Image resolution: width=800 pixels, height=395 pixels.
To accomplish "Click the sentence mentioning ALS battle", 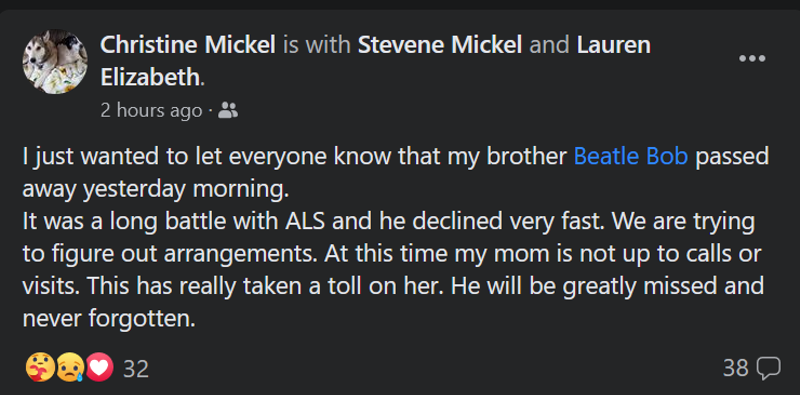I will 316,221.
